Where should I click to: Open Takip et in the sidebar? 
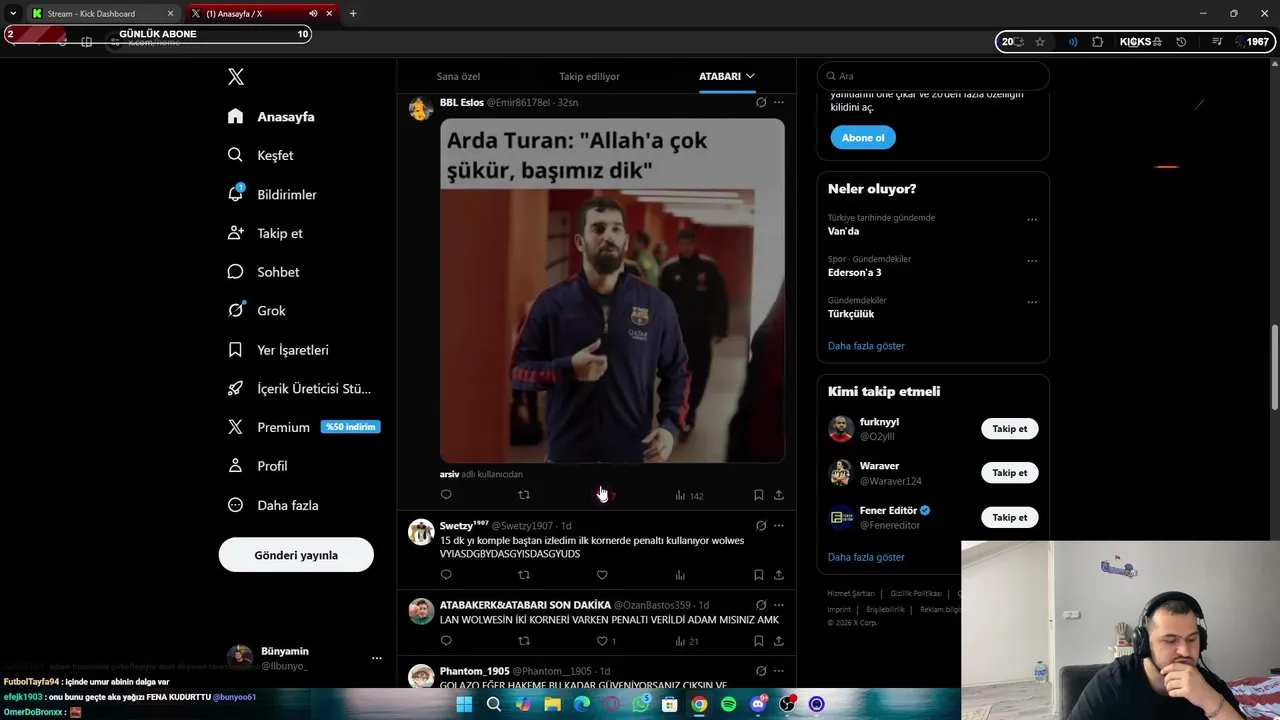tap(265, 233)
